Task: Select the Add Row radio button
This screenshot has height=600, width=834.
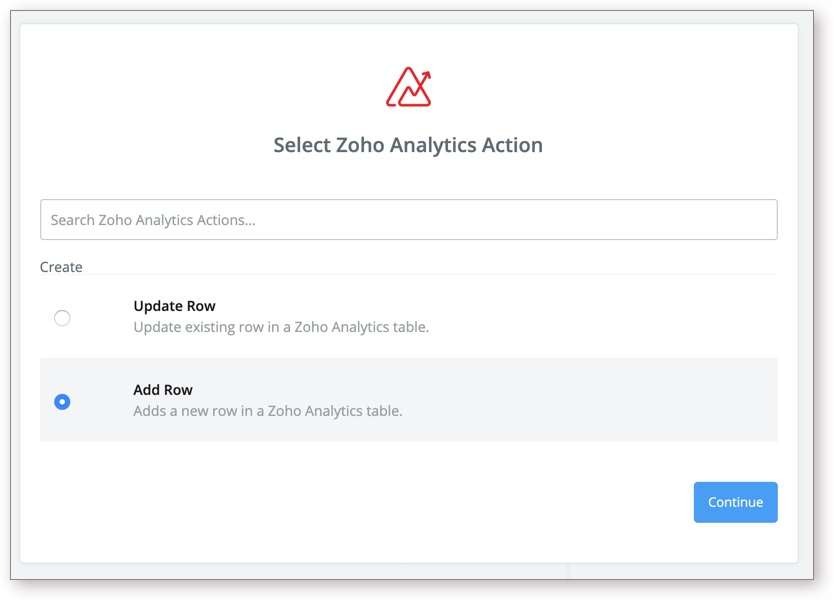Action: 62,402
